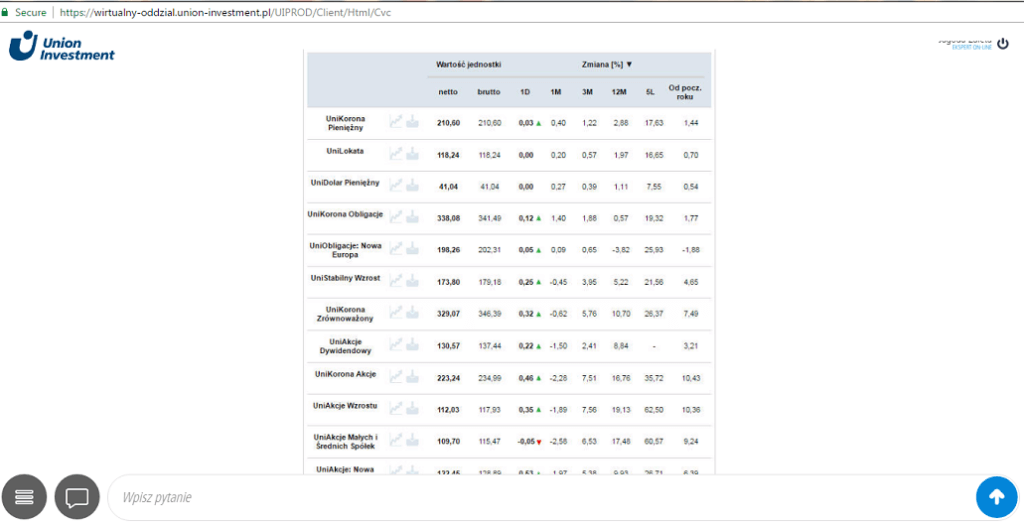Click buy icon for UniKorona Akcje
This screenshot has width=1024, height=526.
413,376
